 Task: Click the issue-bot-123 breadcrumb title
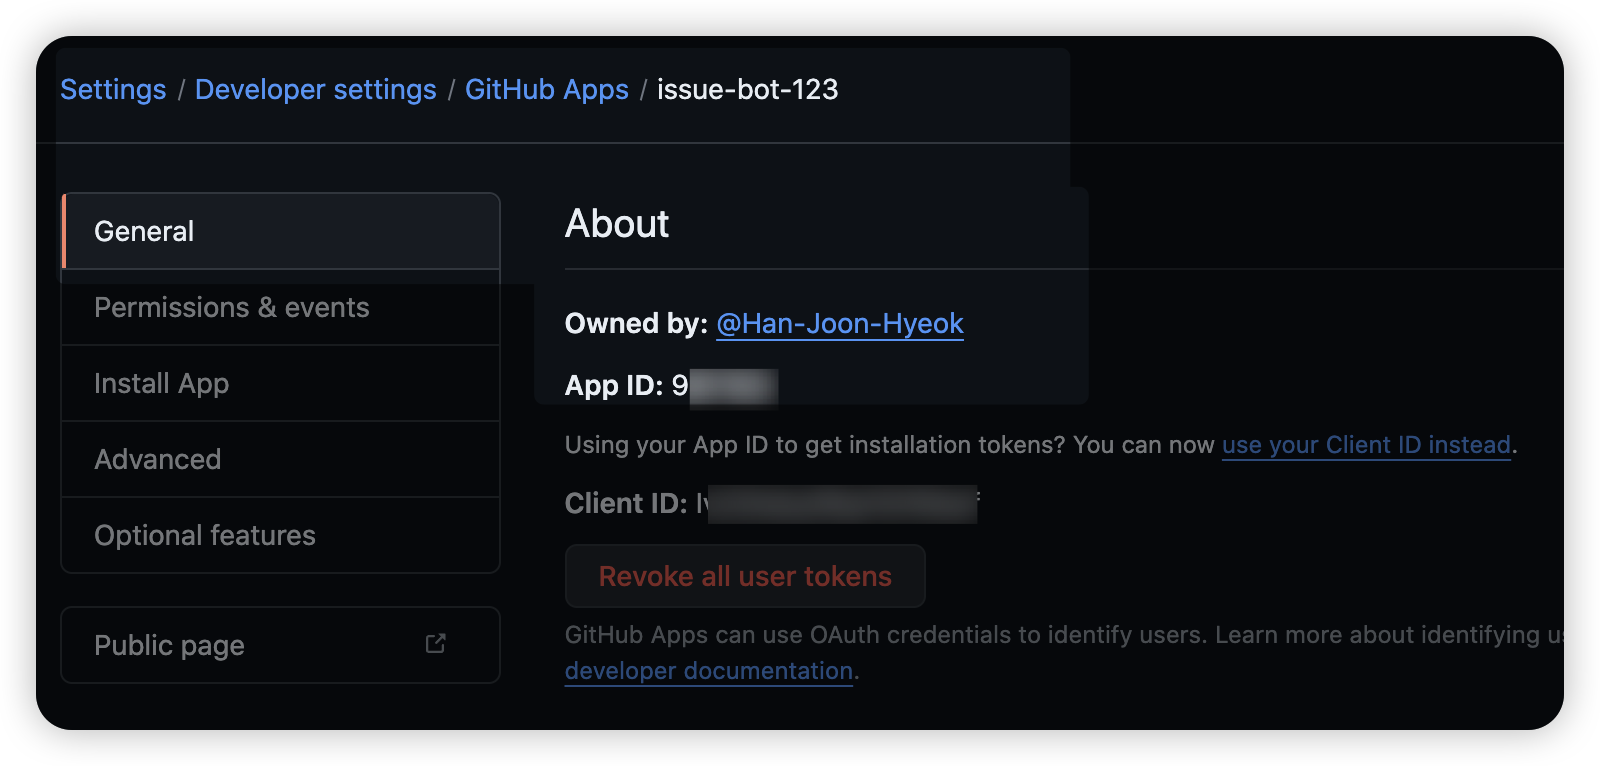pos(747,90)
